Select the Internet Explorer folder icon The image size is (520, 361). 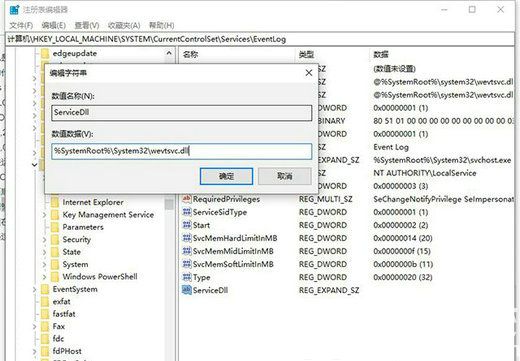pyautogui.click(x=55, y=202)
